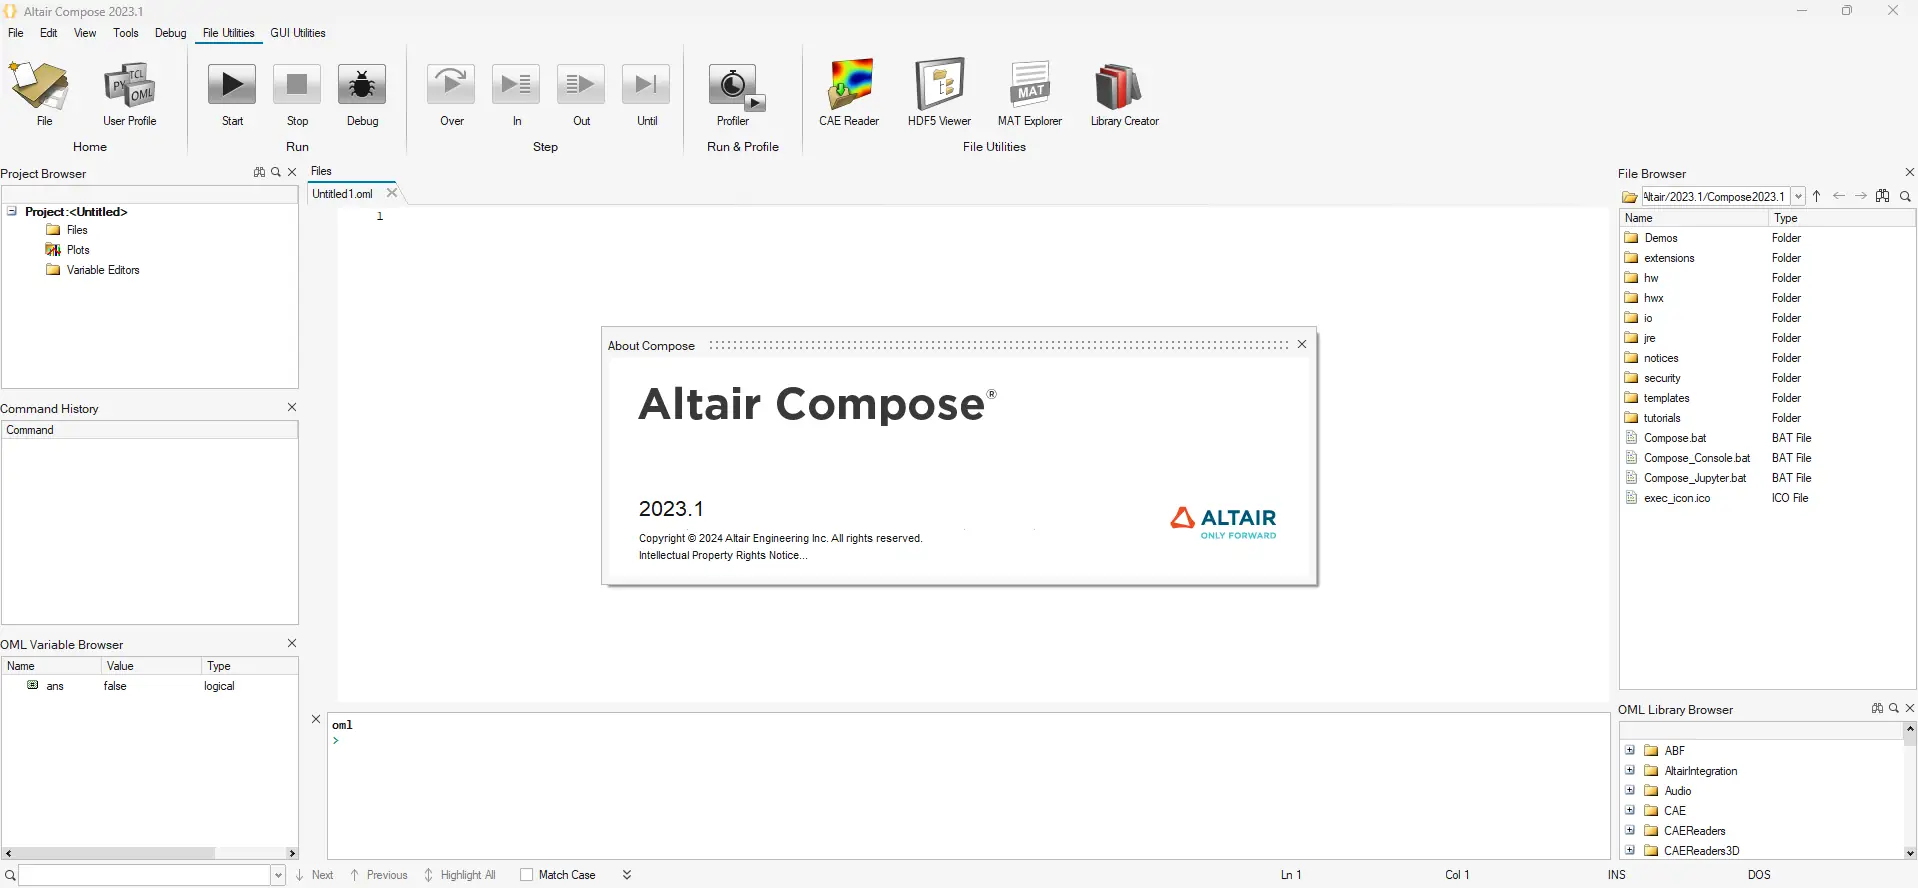The height and width of the screenshot is (888, 1918).
Task: Select the File Utilities ribbon tab
Action: (x=229, y=33)
